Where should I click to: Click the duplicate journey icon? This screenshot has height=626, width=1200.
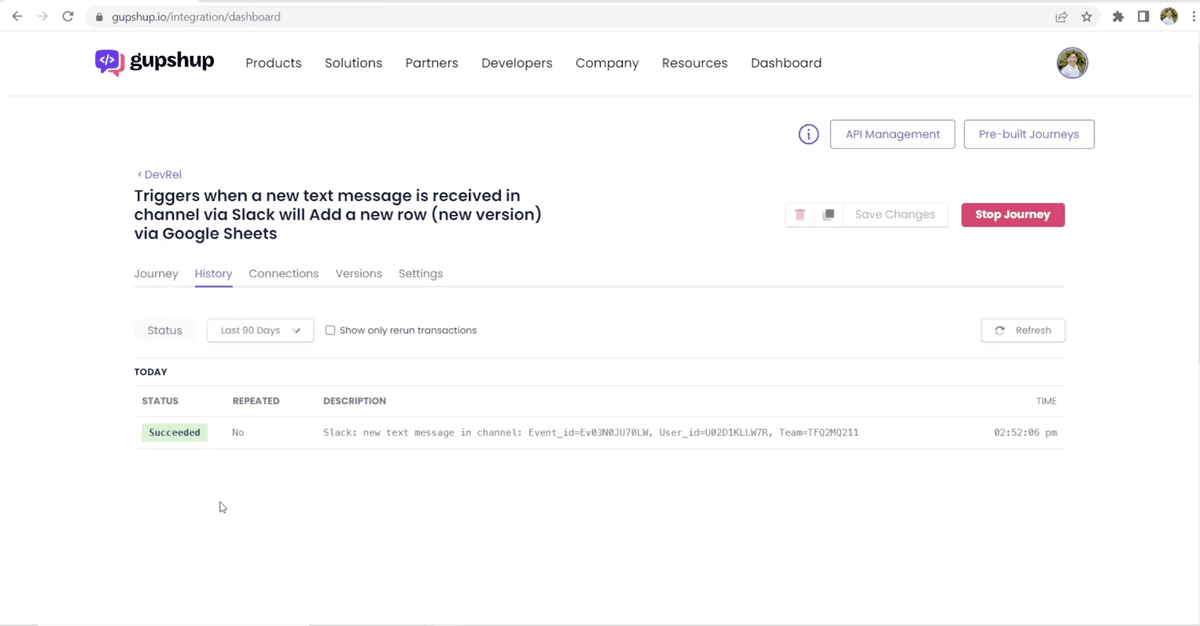tap(828, 215)
